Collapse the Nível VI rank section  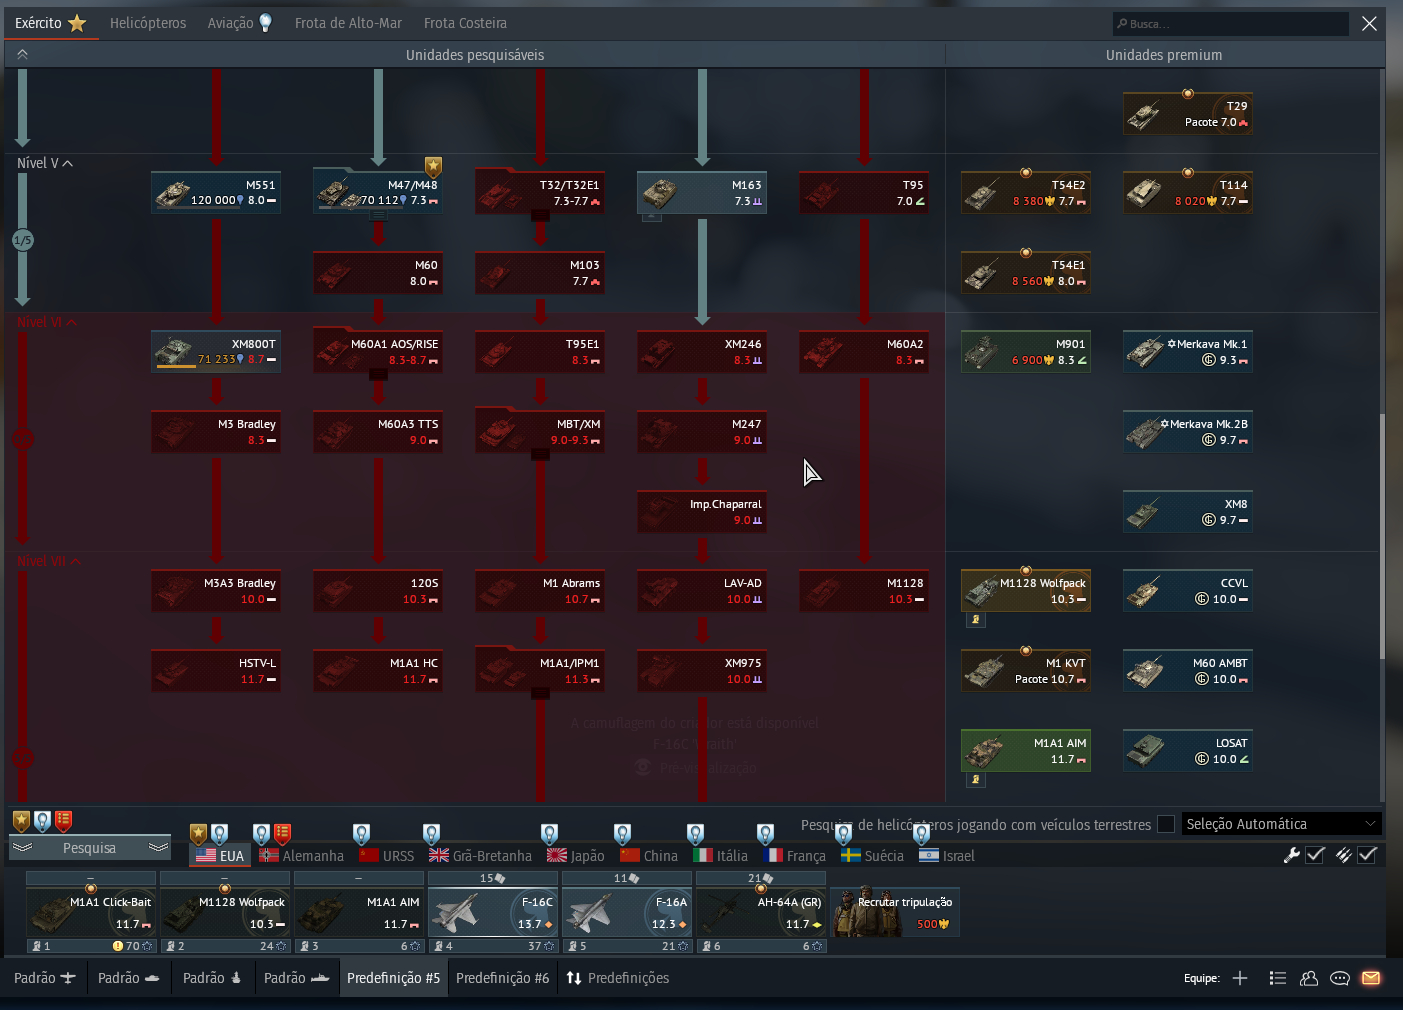47,322
